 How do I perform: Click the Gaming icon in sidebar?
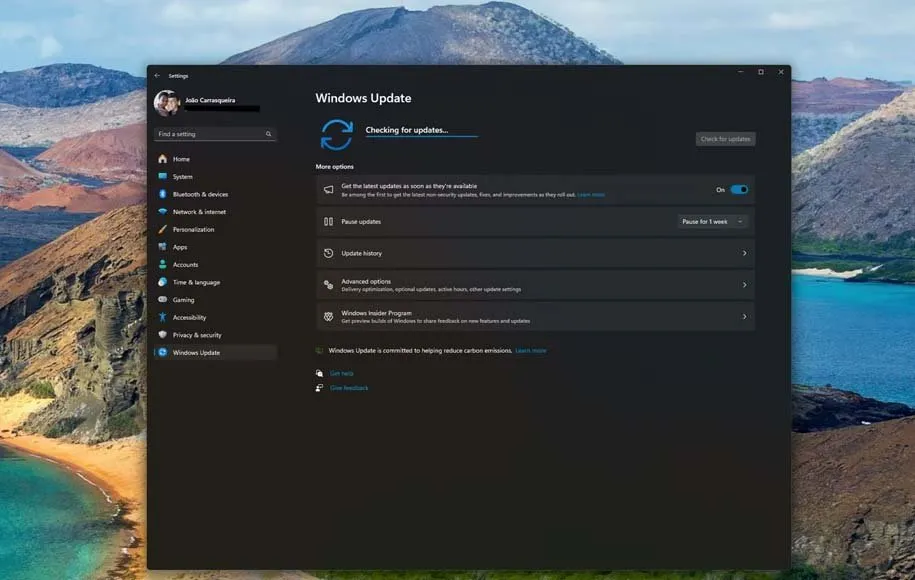[x=162, y=300]
